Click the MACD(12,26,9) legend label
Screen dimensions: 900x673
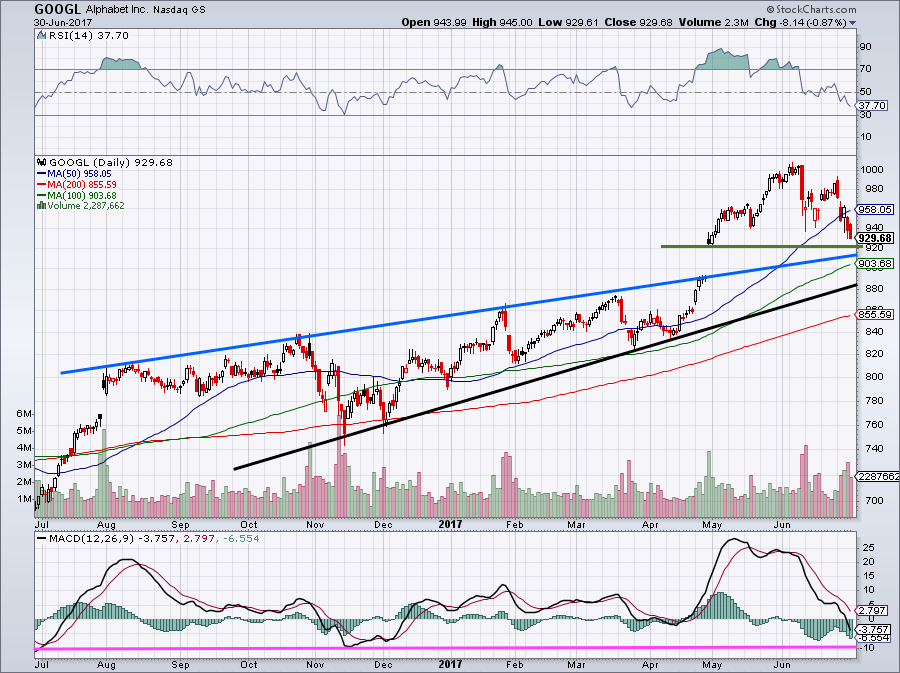coord(92,539)
